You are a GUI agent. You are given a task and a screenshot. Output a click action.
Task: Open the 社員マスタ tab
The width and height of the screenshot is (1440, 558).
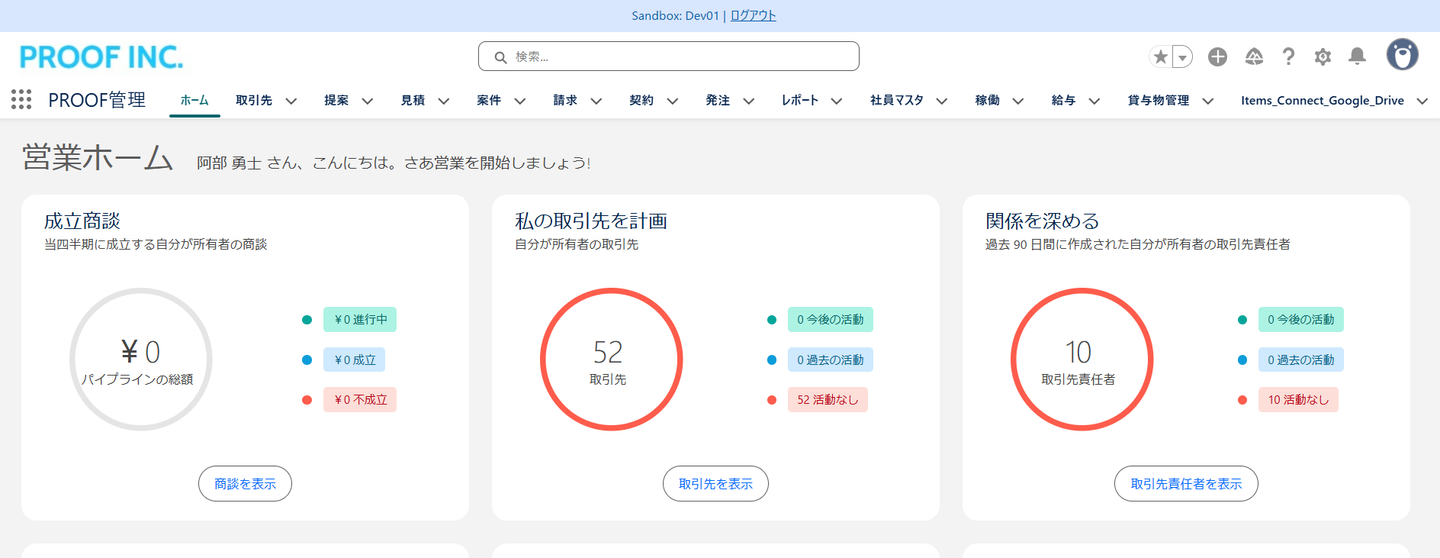click(x=896, y=100)
